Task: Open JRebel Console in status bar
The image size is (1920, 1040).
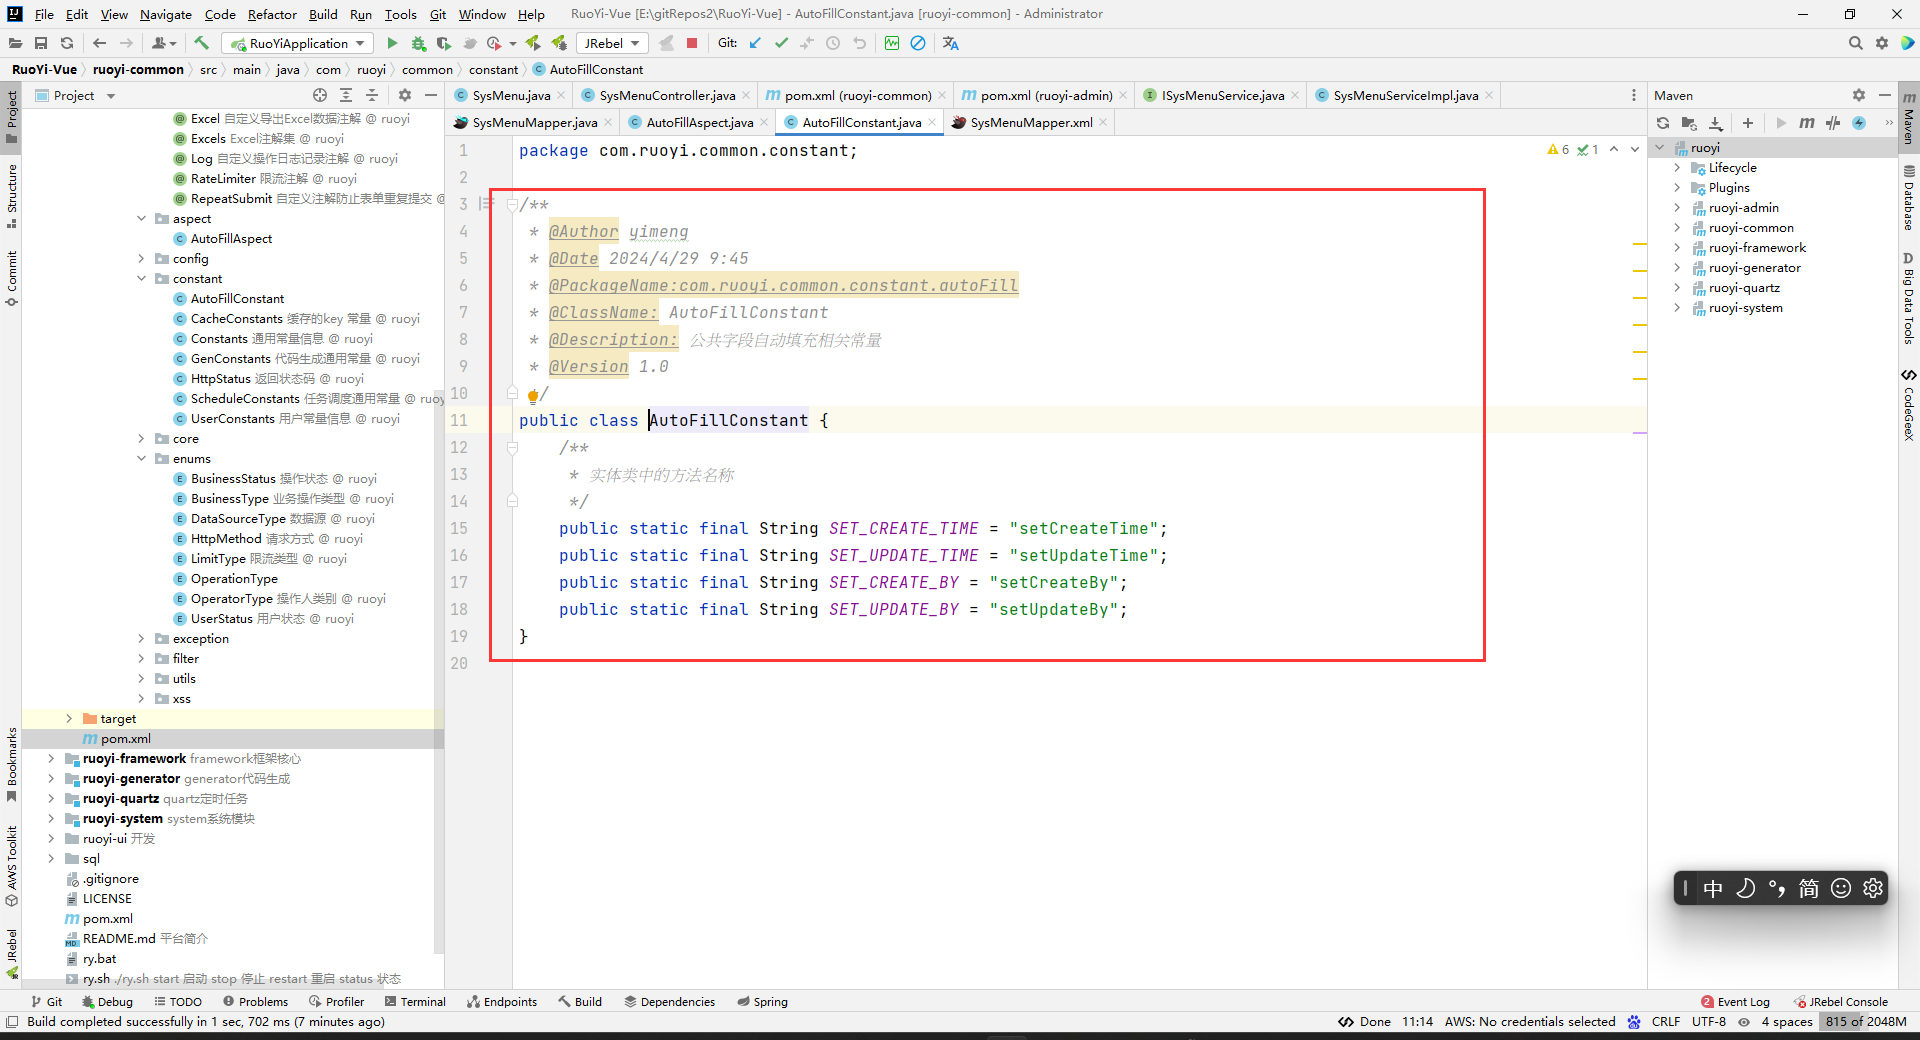Action: coord(1840,1001)
